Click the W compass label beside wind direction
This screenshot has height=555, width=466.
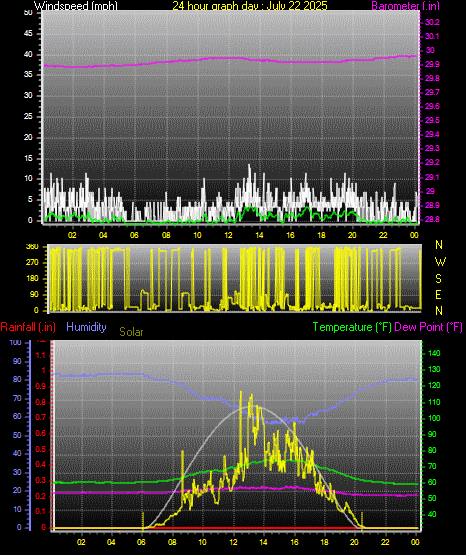(440, 262)
